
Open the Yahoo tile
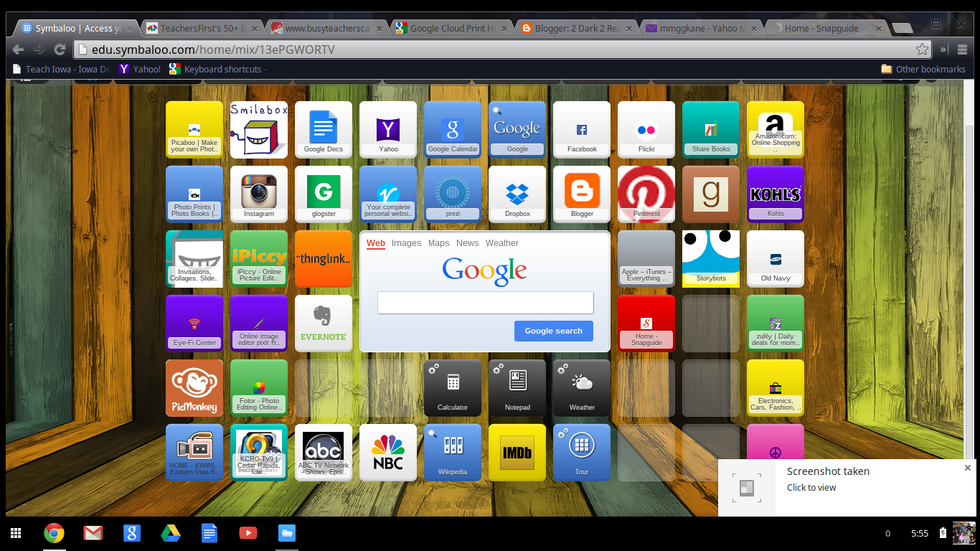[388, 129]
